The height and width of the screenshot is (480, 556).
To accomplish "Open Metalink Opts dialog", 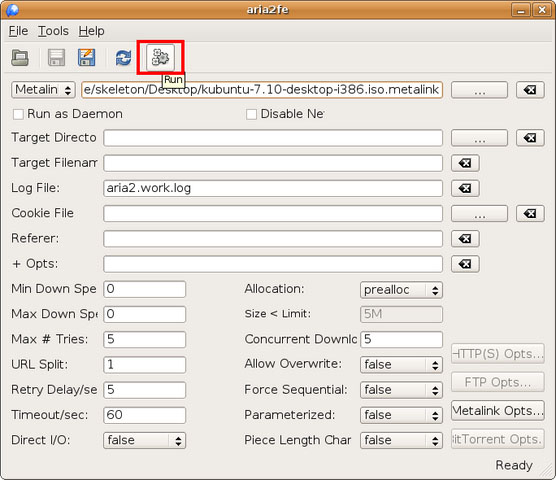I will pos(498,411).
